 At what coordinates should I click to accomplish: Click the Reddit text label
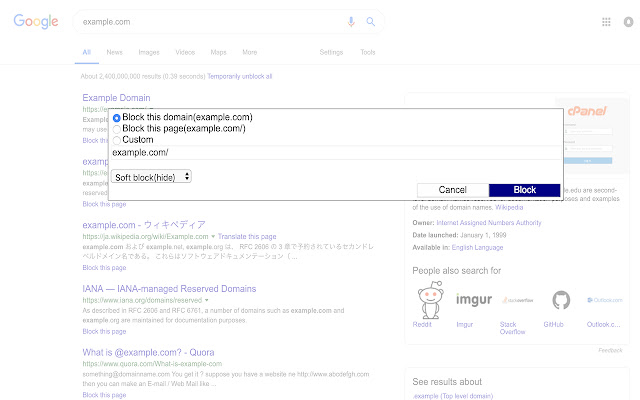(422, 324)
